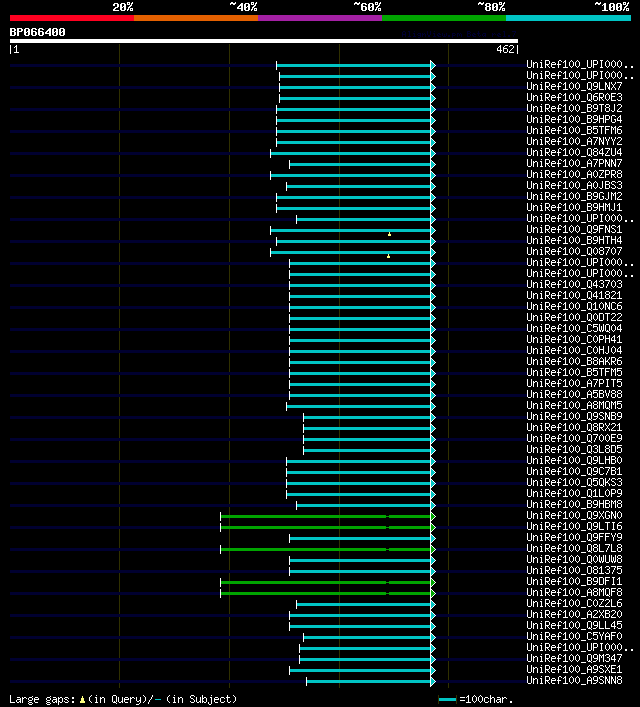Select the UniRef100_Q9LHB0 label
The image size is (640, 707).
tap(574, 460)
